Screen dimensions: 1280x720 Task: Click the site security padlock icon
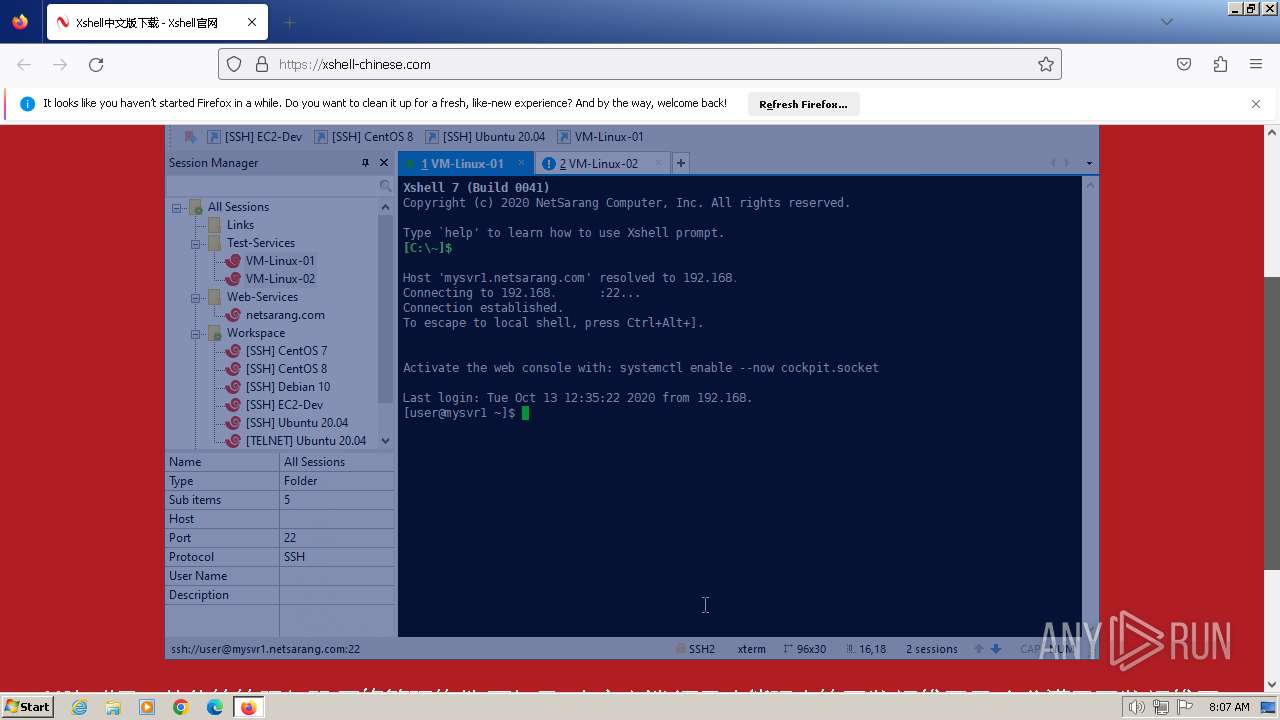tap(262, 64)
